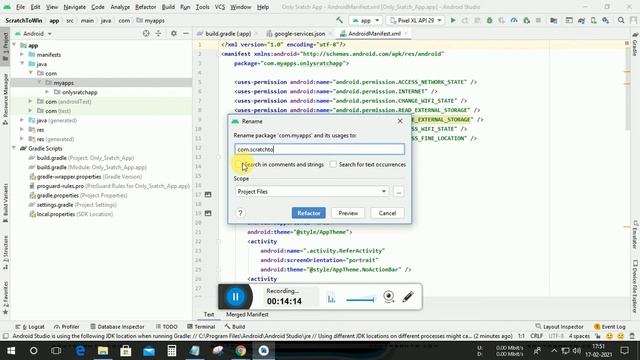Switch to build.gradle (app) tab
640x360 pixels.
(228, 33)
